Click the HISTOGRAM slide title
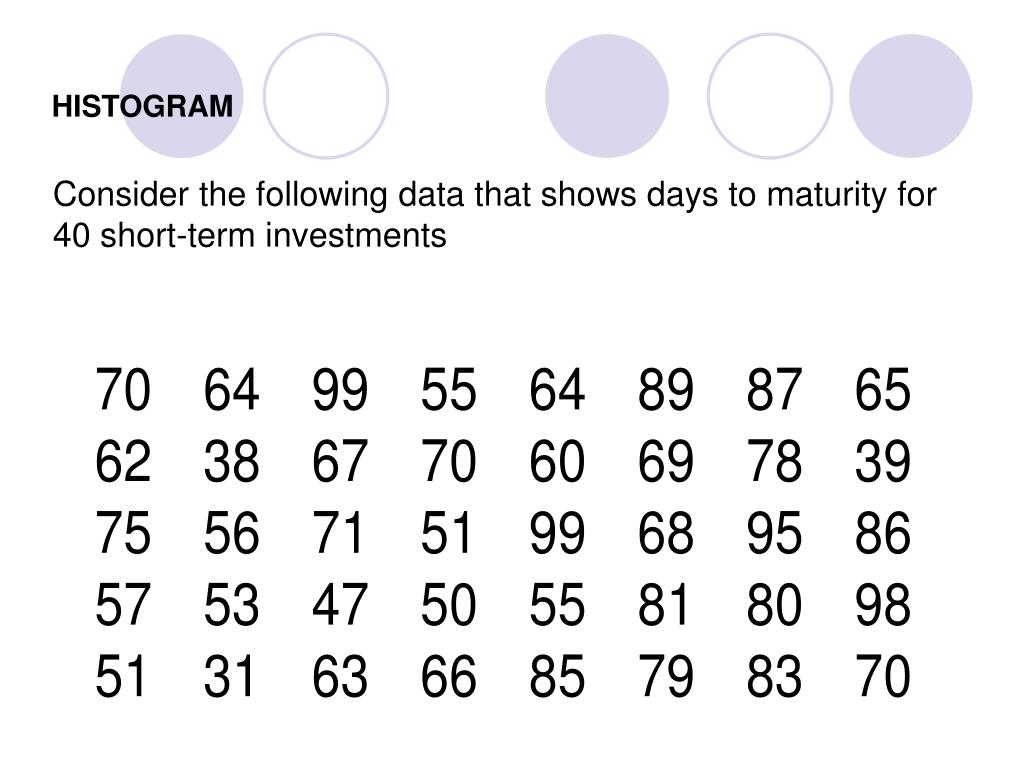 click(x=142, y=106)
